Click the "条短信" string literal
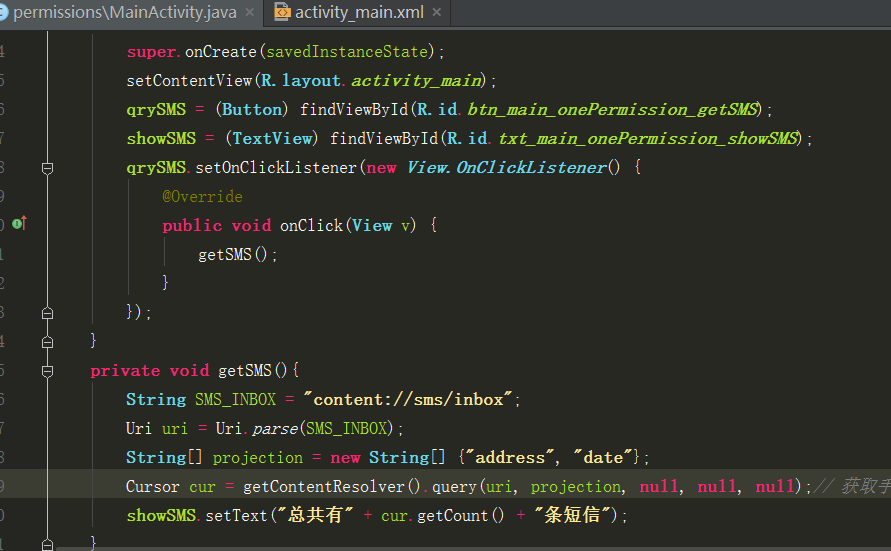This screenshot has height=551, width=891. (x=572, y=515)
